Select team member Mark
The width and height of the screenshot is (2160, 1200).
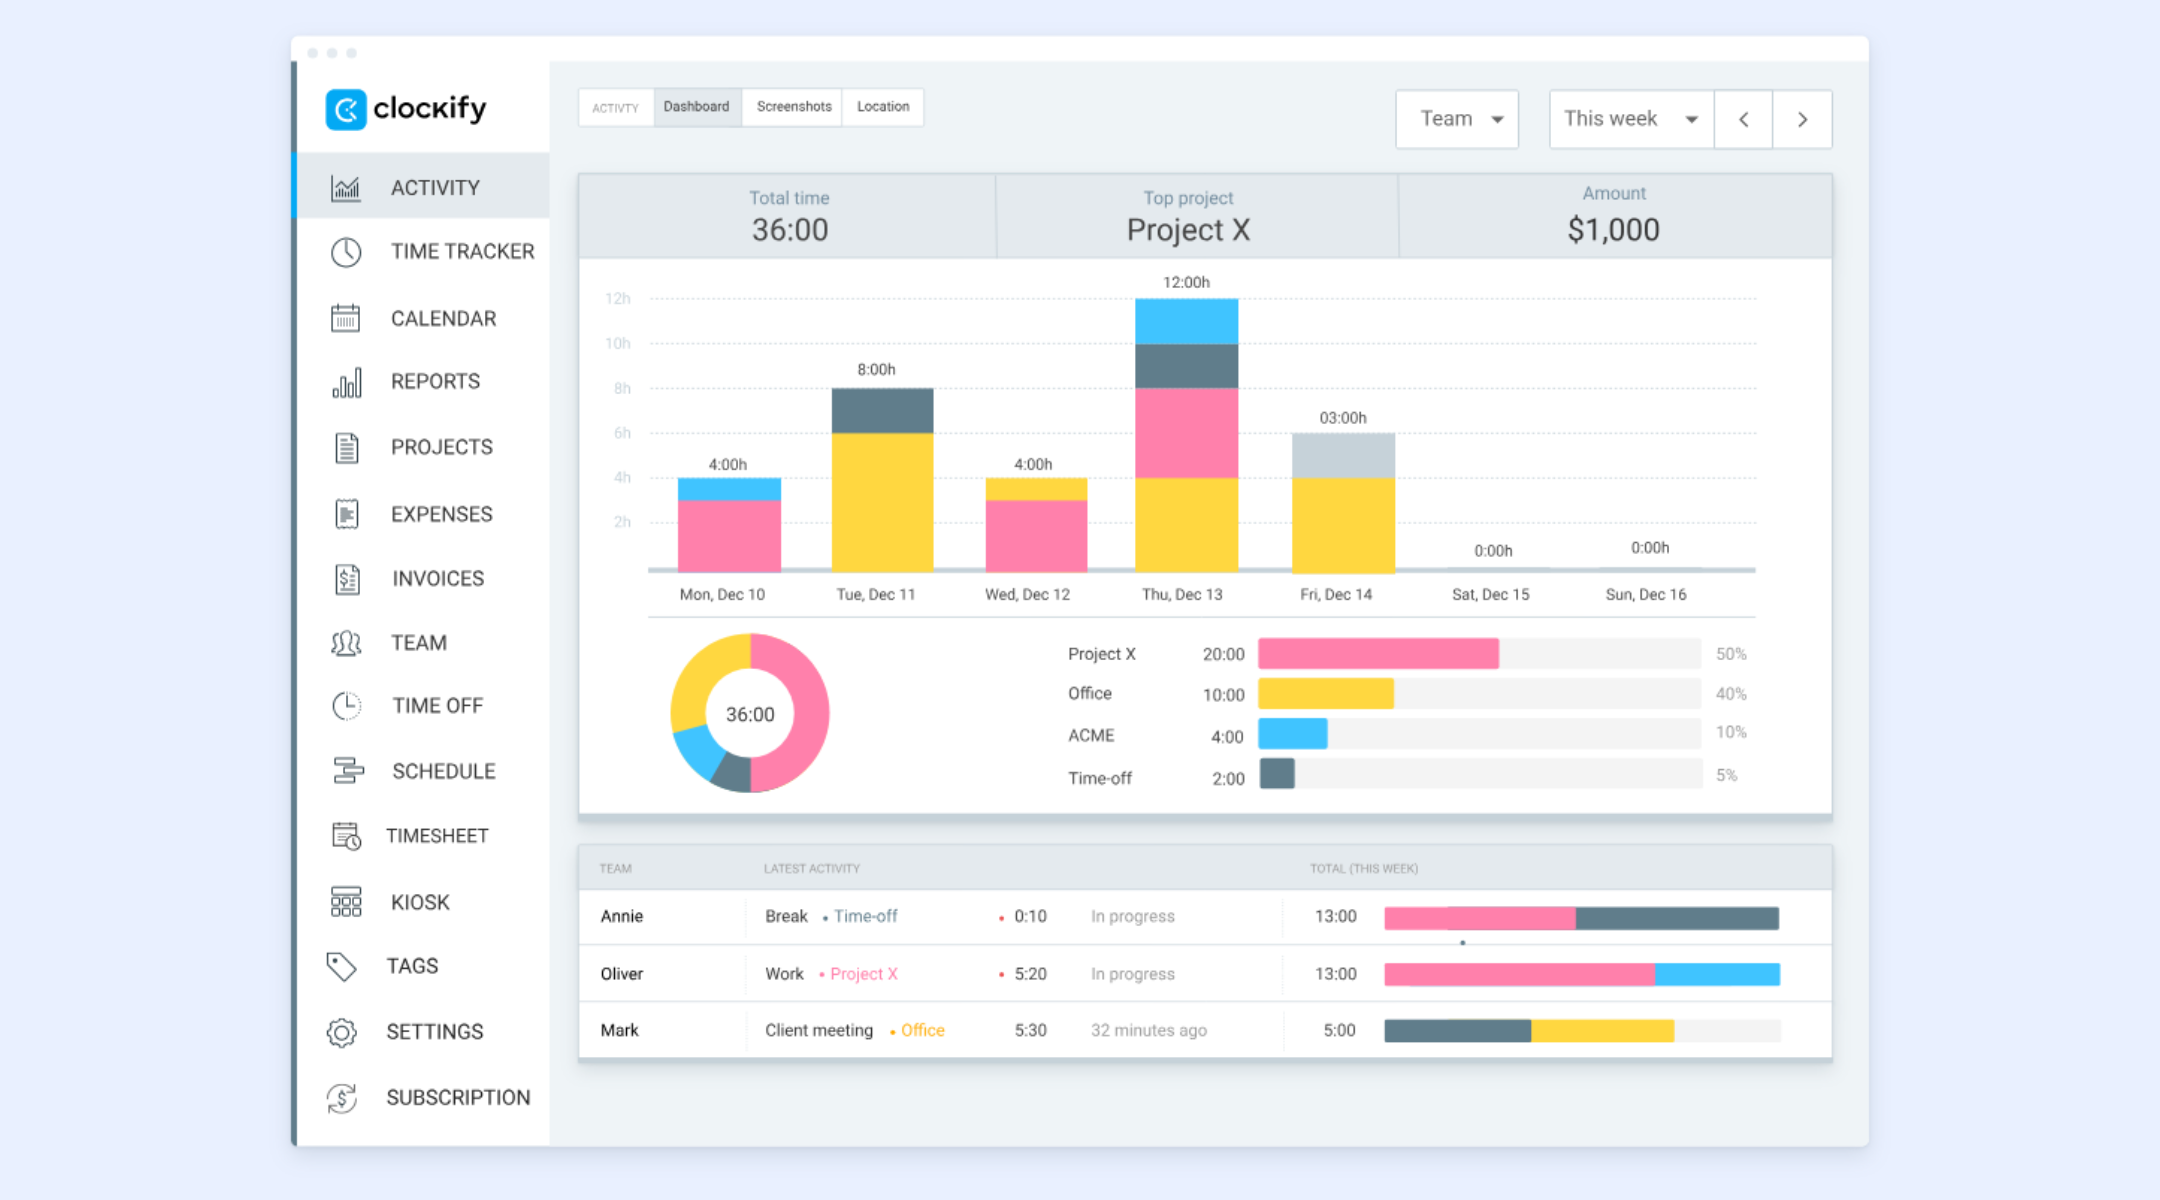(x=619, y=1030)
